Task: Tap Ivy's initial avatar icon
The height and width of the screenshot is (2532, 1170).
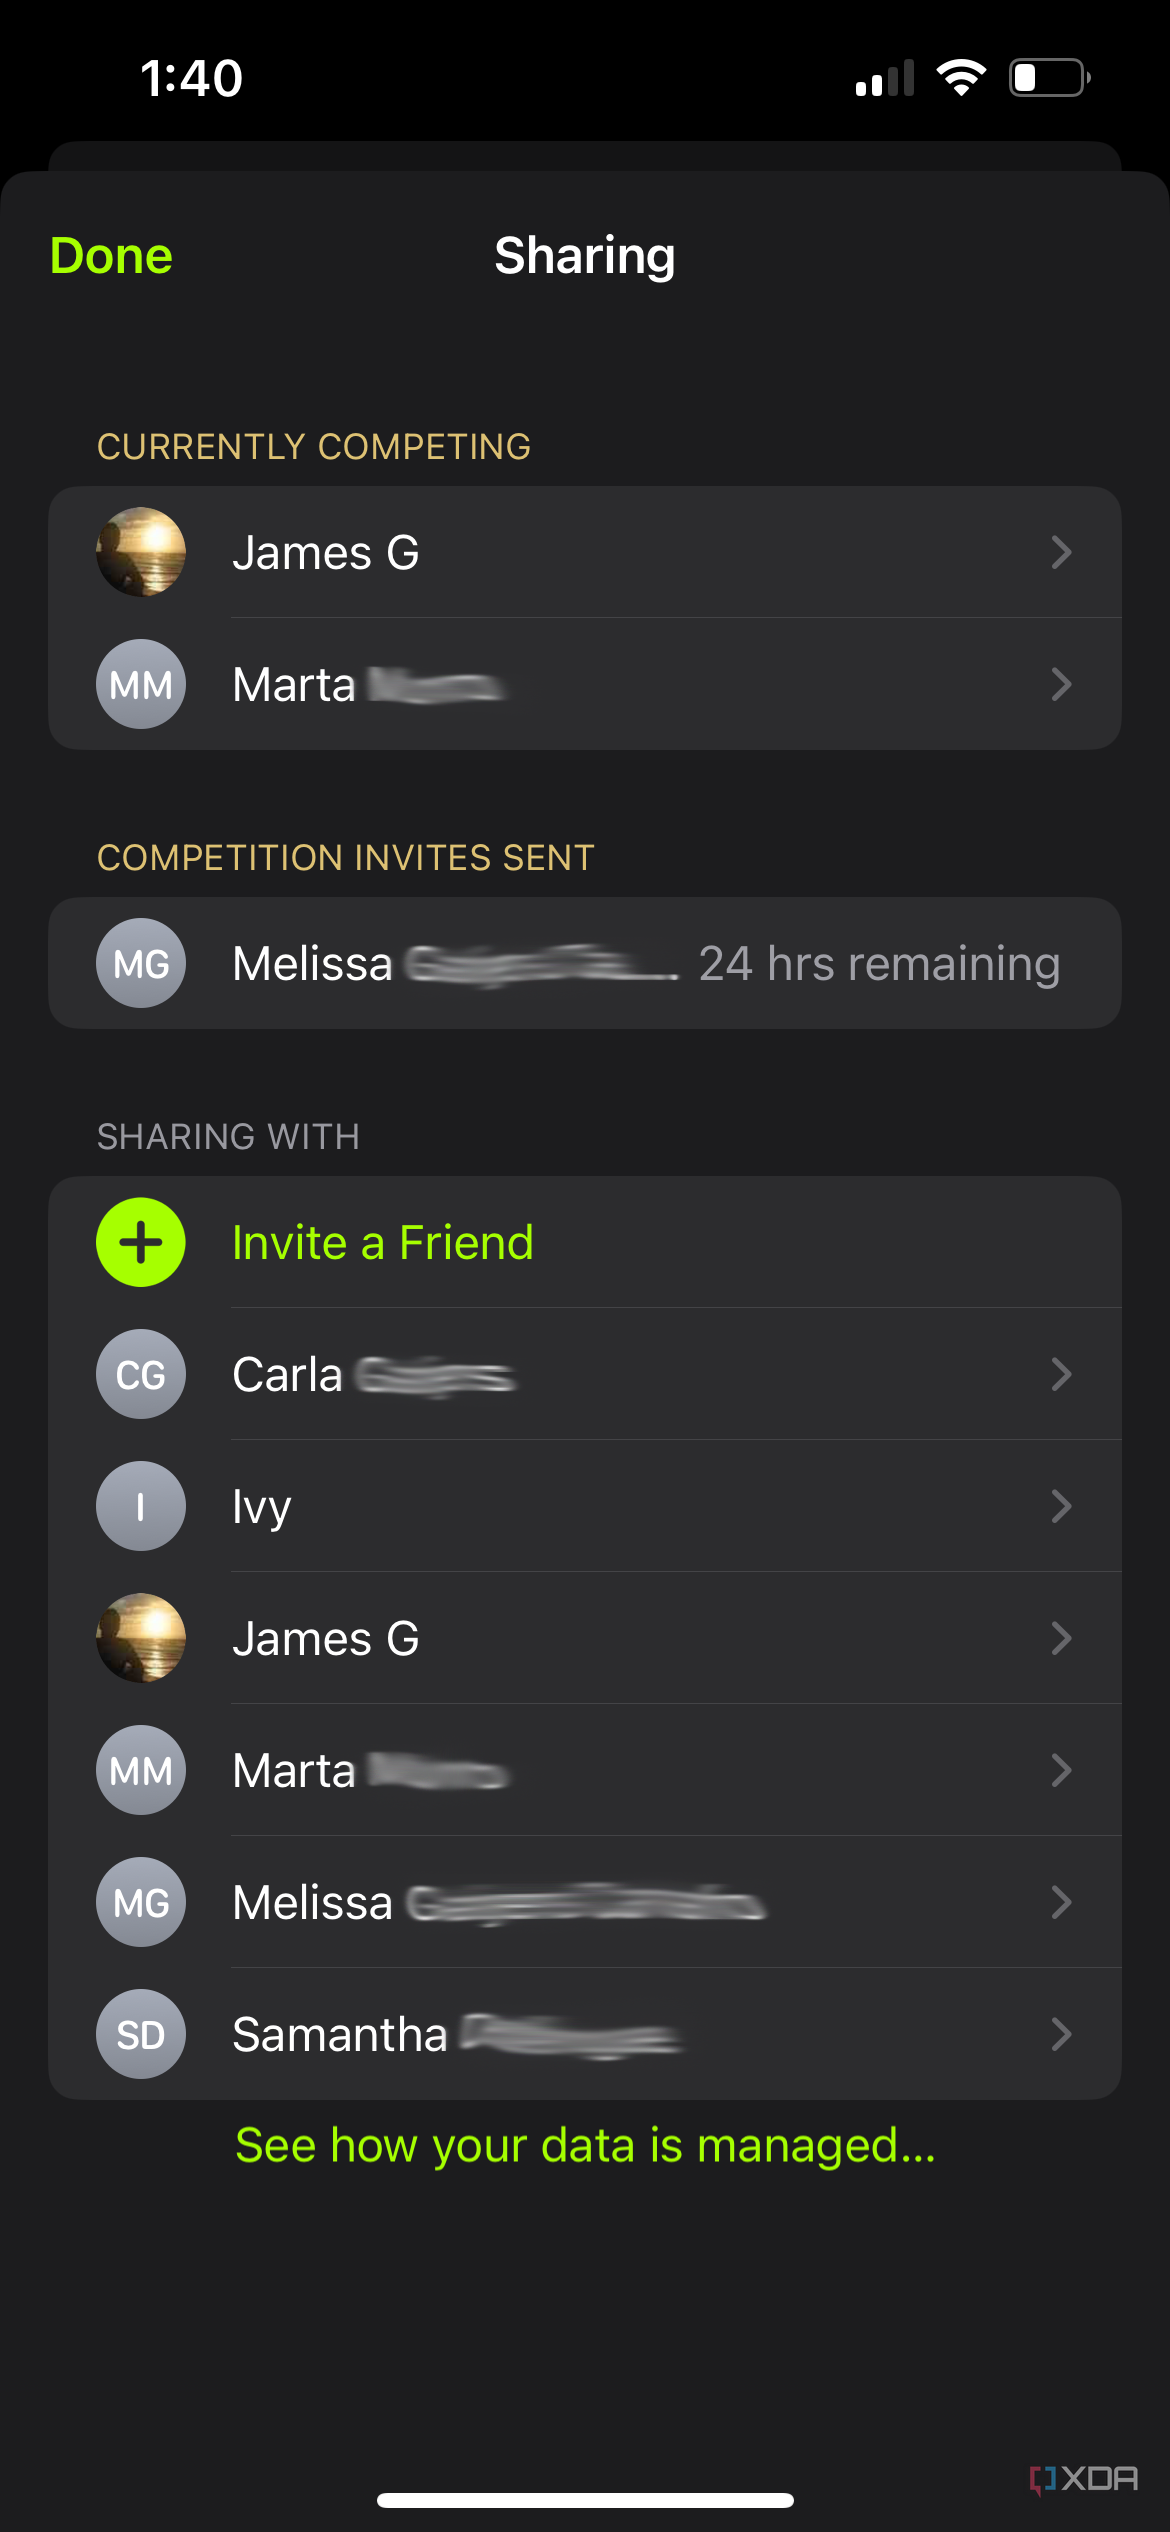Action: tap(141, 1506)
